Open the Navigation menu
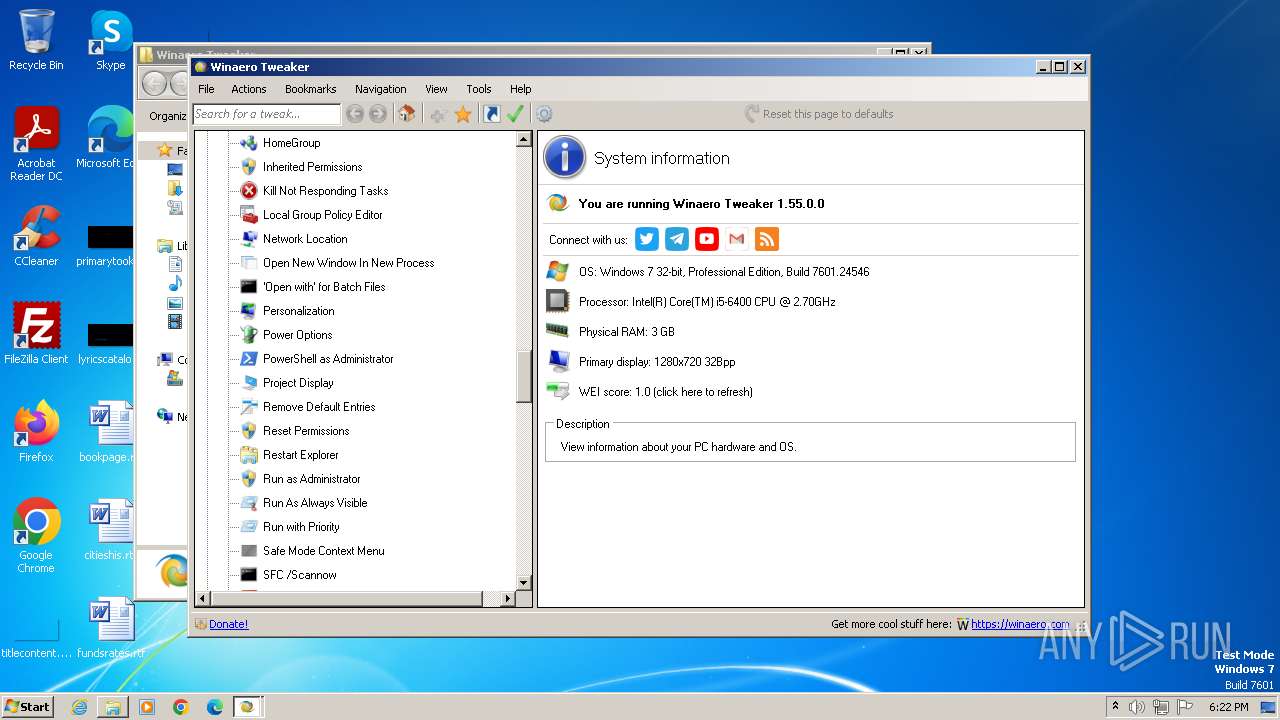1280x720 pixels. tap(381, 89)
